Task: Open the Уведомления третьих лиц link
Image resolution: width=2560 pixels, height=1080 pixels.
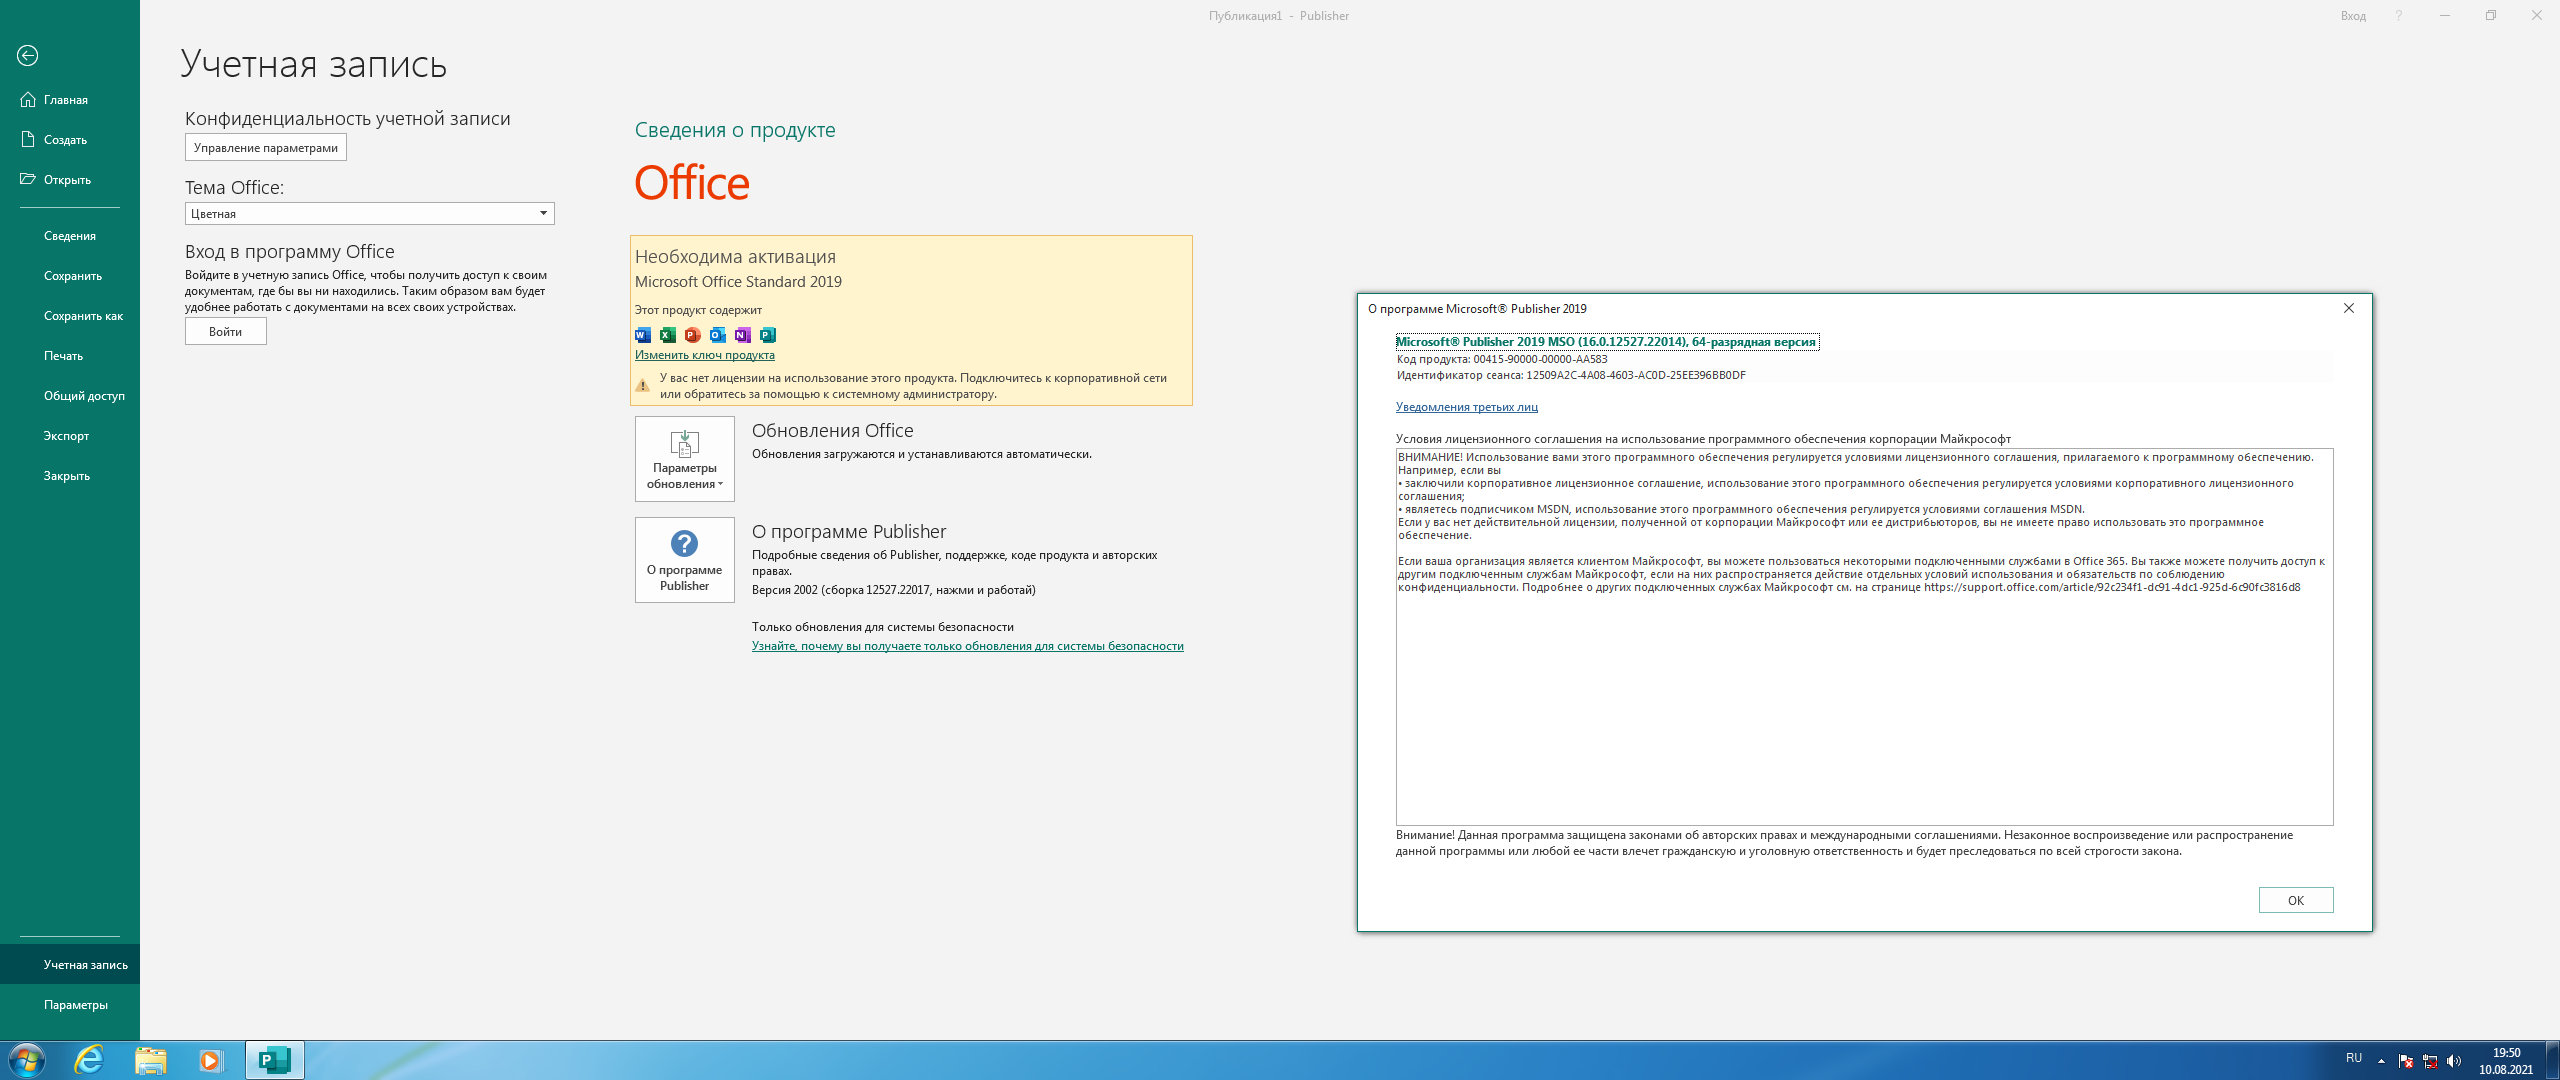Action: (x=1466, y=407)
